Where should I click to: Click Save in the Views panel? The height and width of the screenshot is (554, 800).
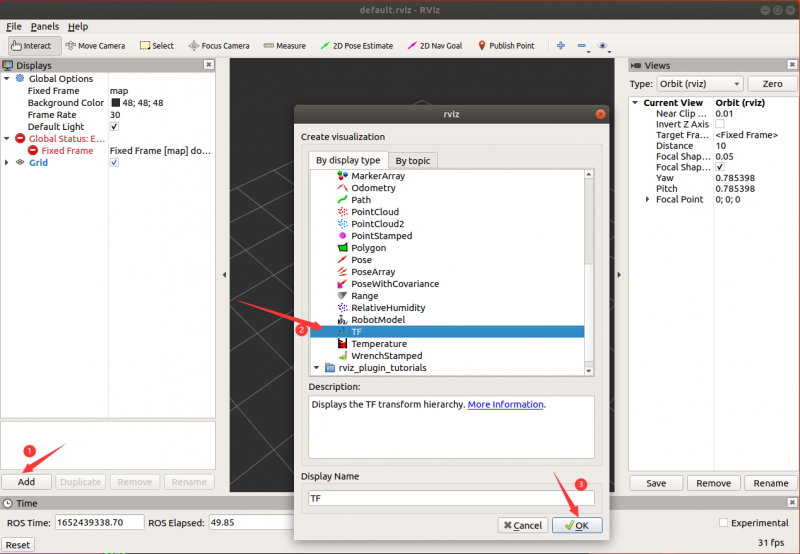click(656, 483)
